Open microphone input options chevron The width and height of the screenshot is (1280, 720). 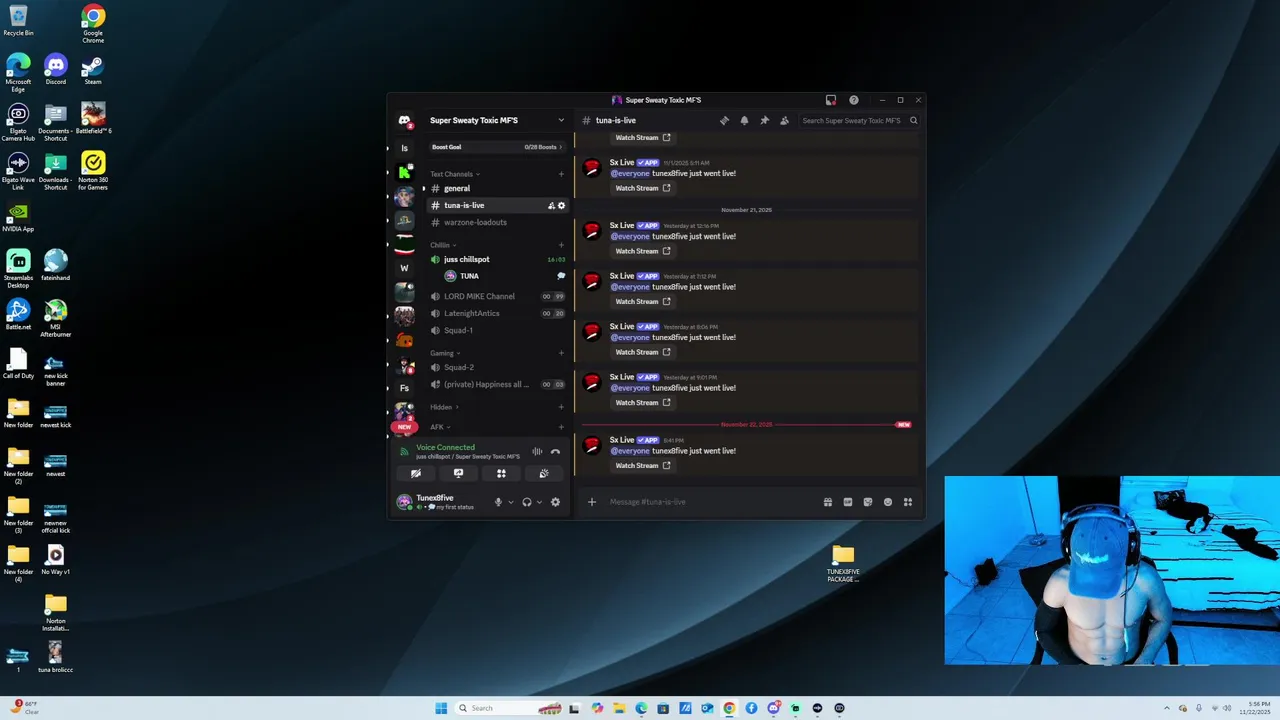click(x=511, y=502)
